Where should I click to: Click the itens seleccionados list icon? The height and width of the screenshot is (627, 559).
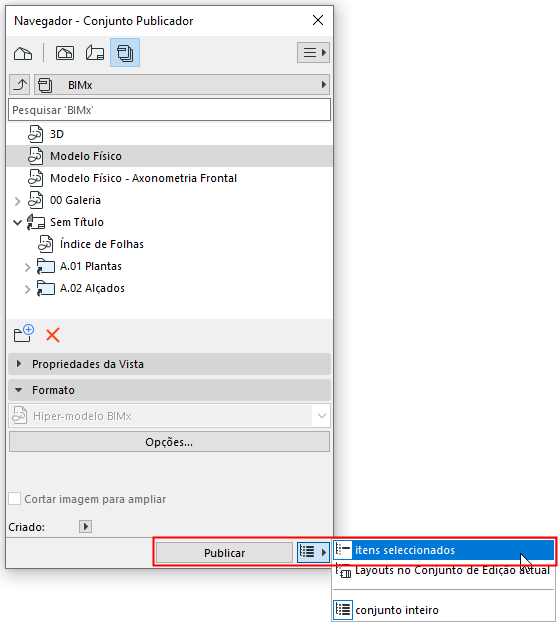(x=343, y=550)
